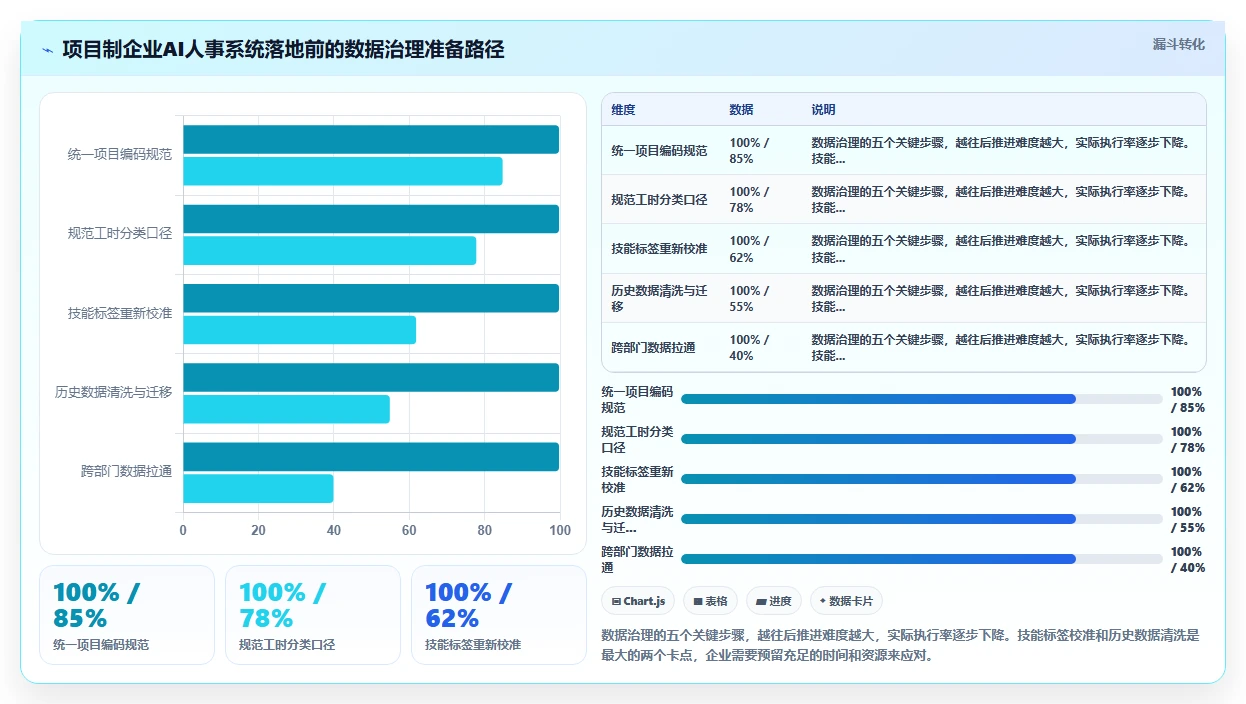Click the progress value 100% / 78%
The image size is (1246, 704).
point(1188,440)
